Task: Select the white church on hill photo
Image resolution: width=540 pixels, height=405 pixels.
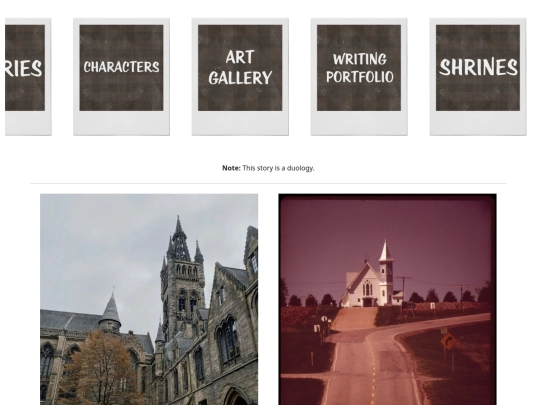Action: pyautogui.click(x=387, y=299)
